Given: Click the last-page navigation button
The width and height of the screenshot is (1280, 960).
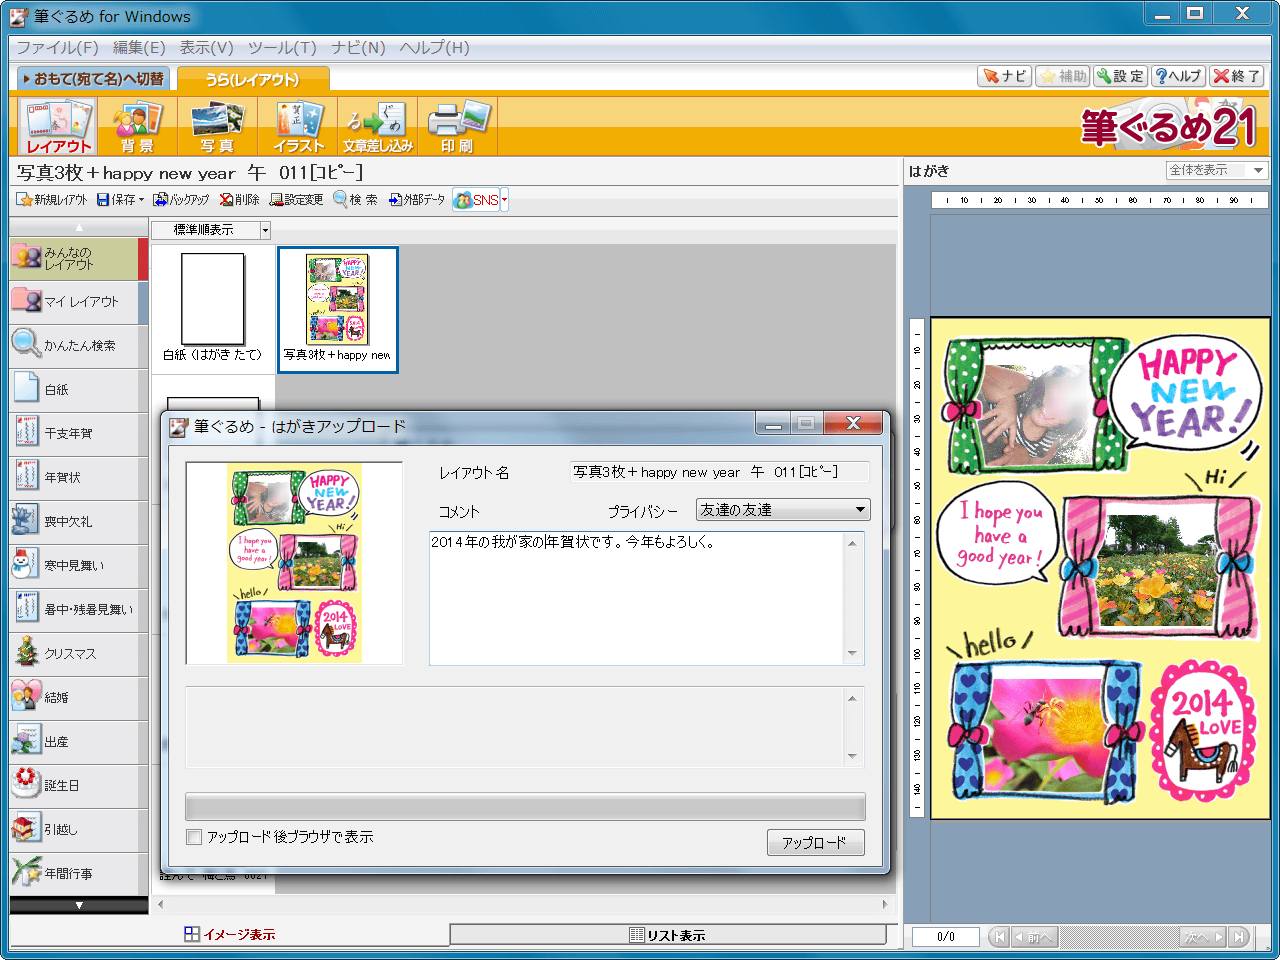Looking at the screenshot, I should 1239,937.
